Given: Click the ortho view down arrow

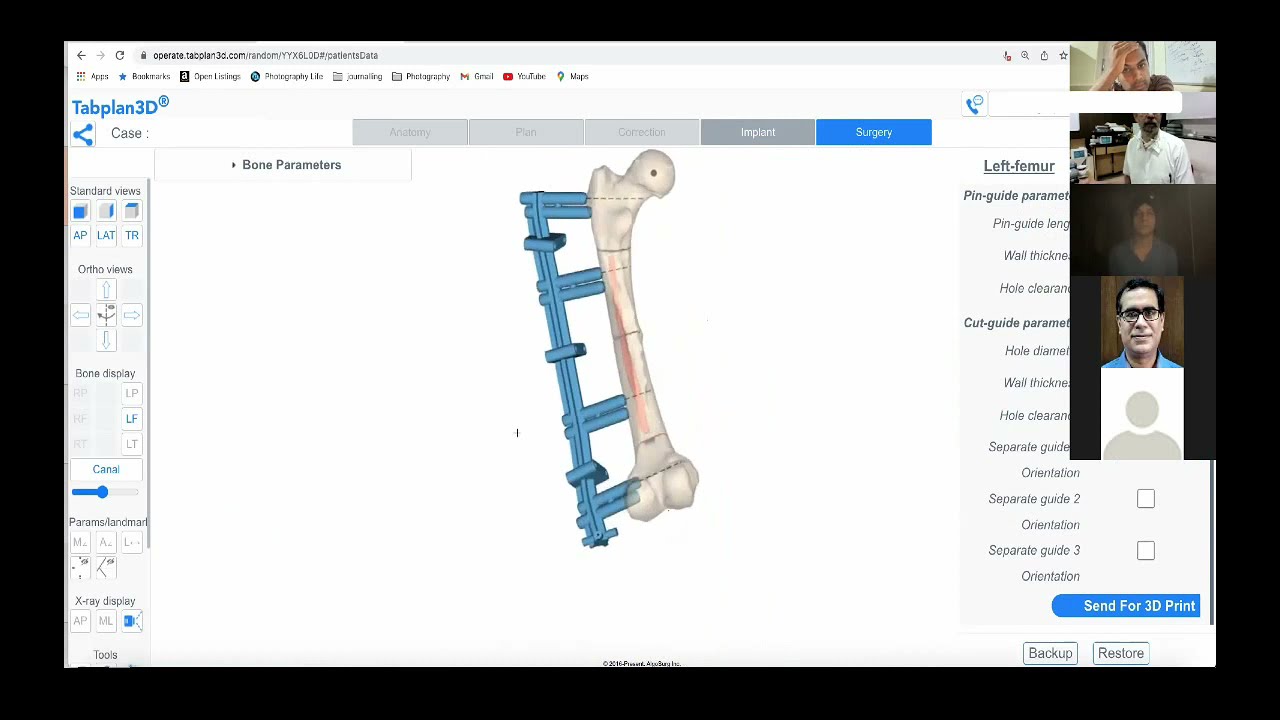Looking at the screenshot, I should tap(106, 340).
